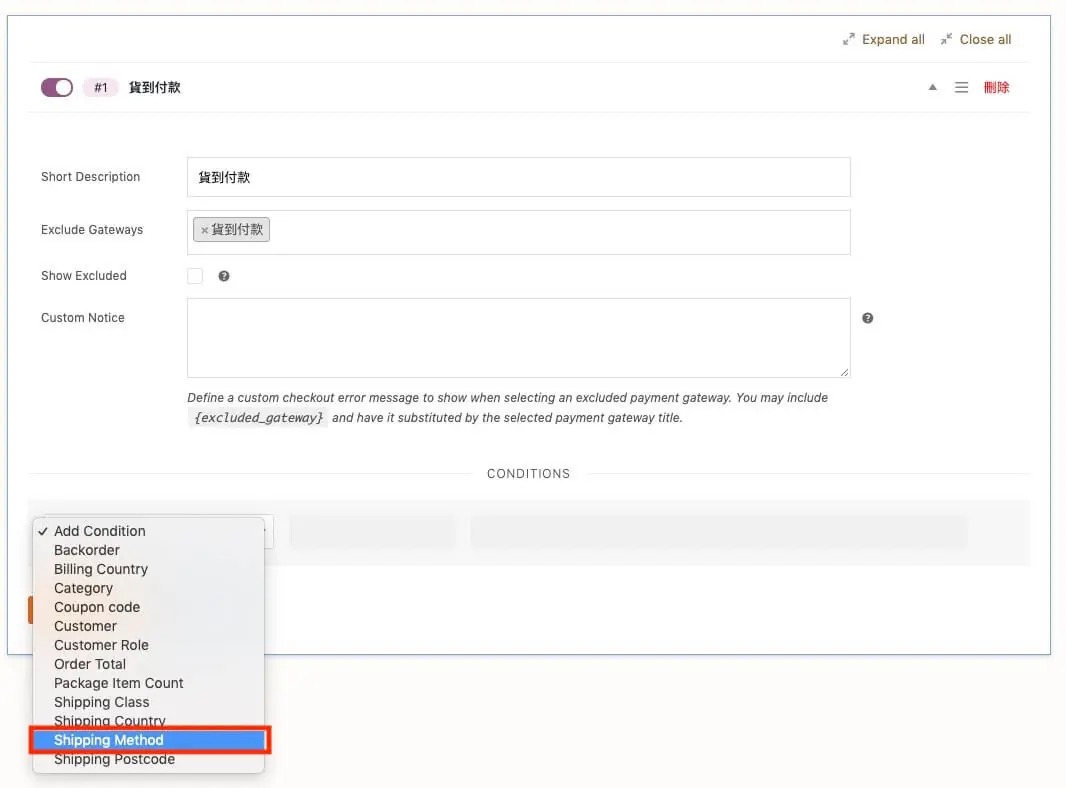Choose Shipping Country condition
This screenshot has width=1066, height=788.
click(149, 720)
